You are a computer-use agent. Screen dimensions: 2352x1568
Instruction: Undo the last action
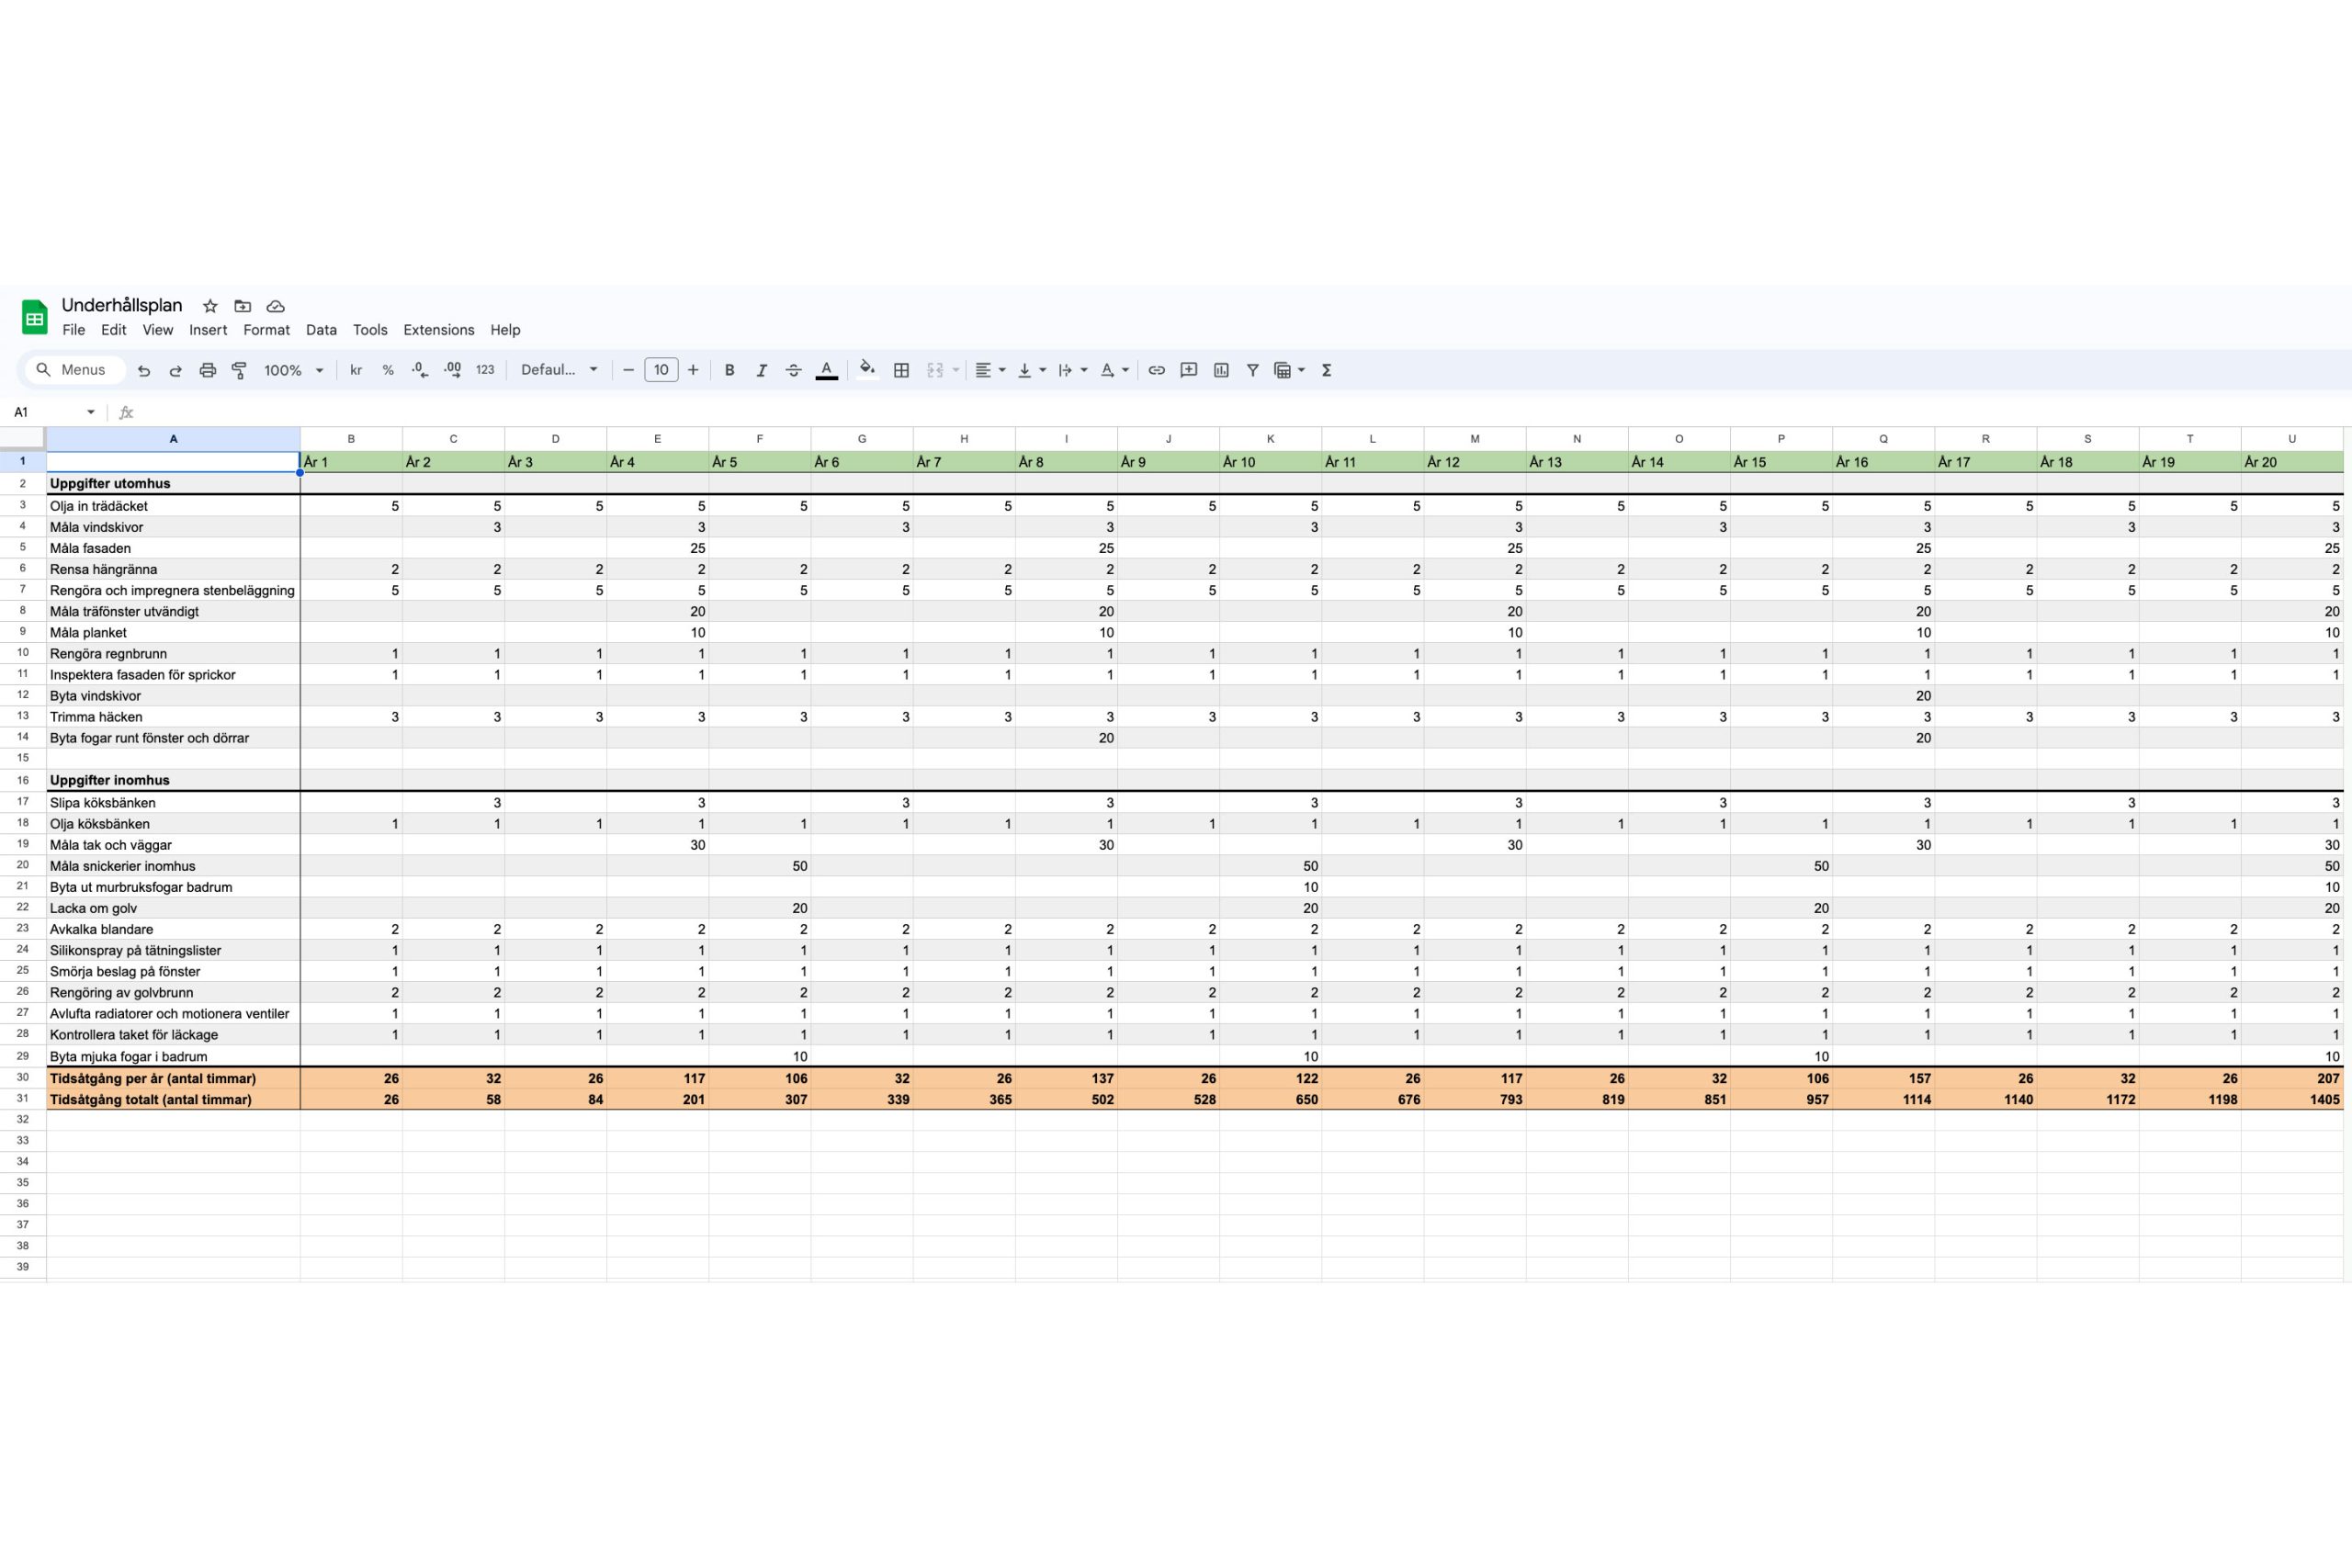pos(144,370)
